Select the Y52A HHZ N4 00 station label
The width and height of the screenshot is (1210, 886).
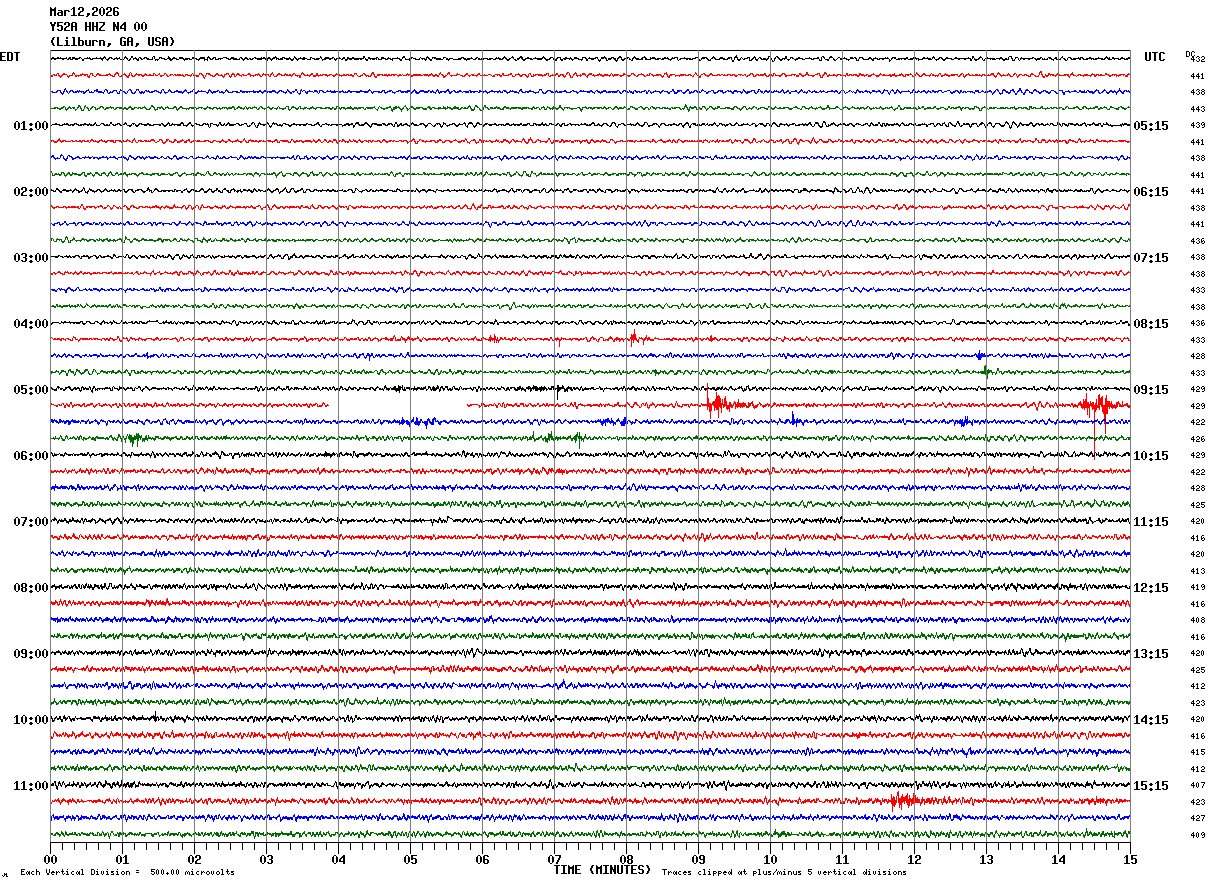[98, 27]
